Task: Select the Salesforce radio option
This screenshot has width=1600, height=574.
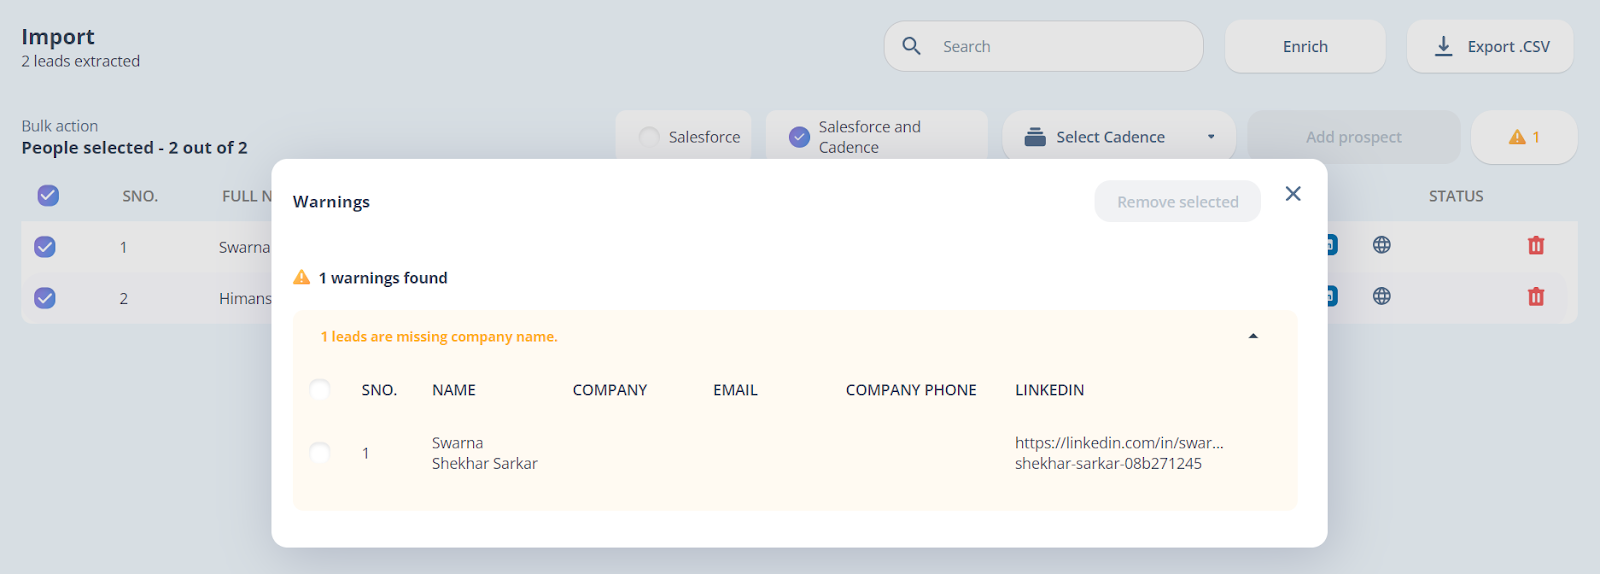Action: [x=649, y=137]
